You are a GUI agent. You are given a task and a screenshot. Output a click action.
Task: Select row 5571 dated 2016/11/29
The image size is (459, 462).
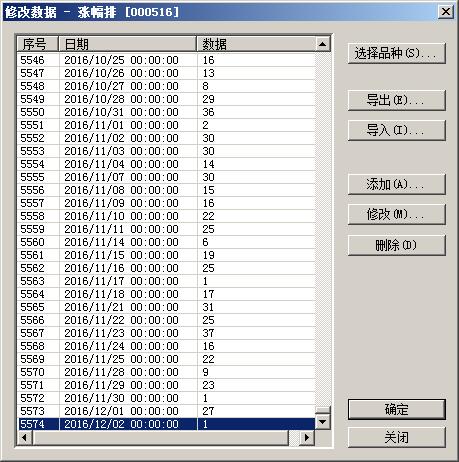166,385
